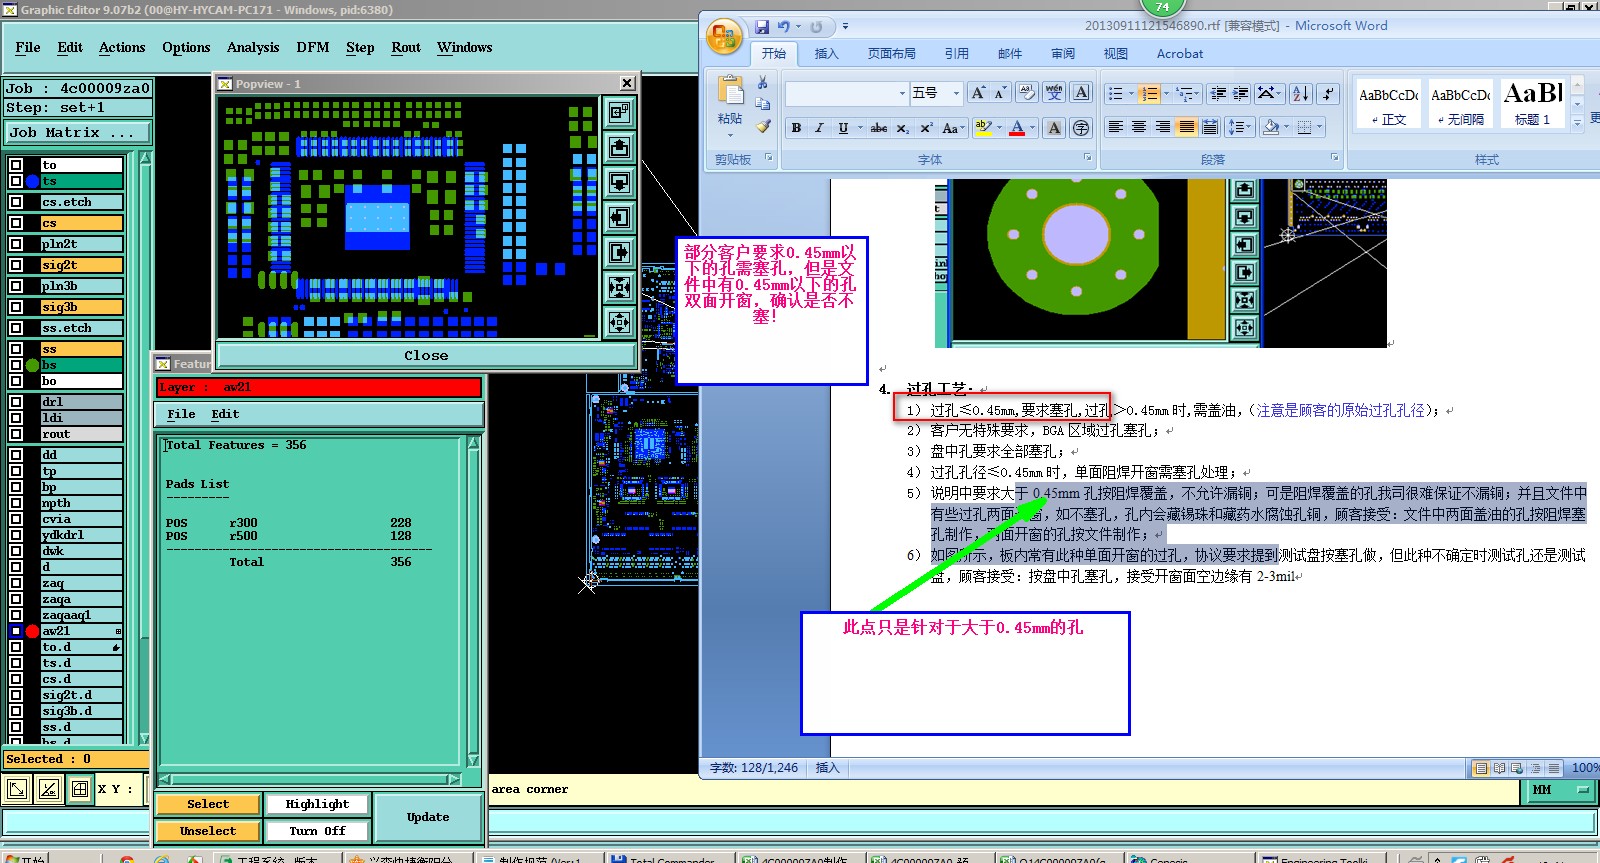Open the DFM menu

click(313, 47)
